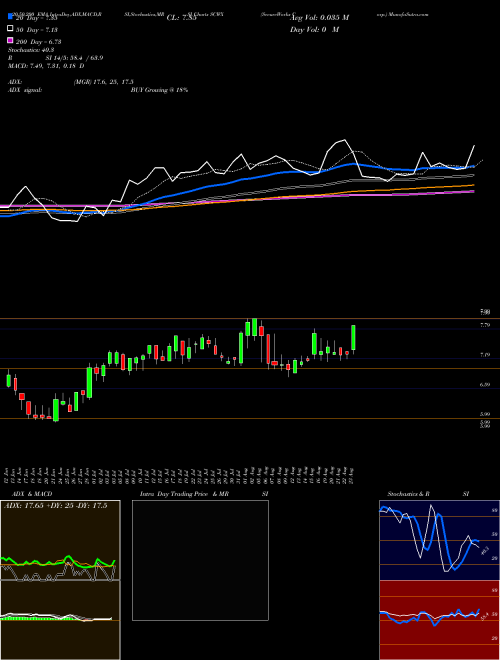500x660 pixels.
Task: Click the magenta 200 Day legend swatch
Action: point(10,40)
